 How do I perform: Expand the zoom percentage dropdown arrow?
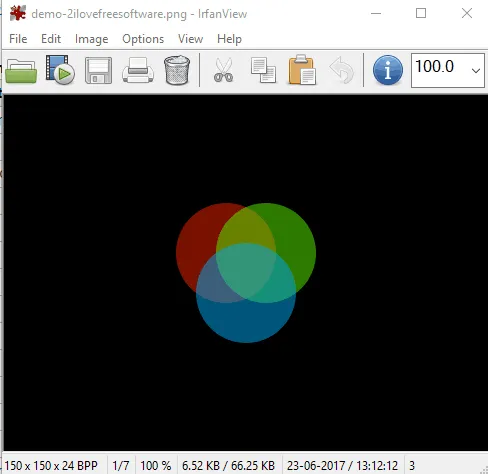tap(476, 70)
